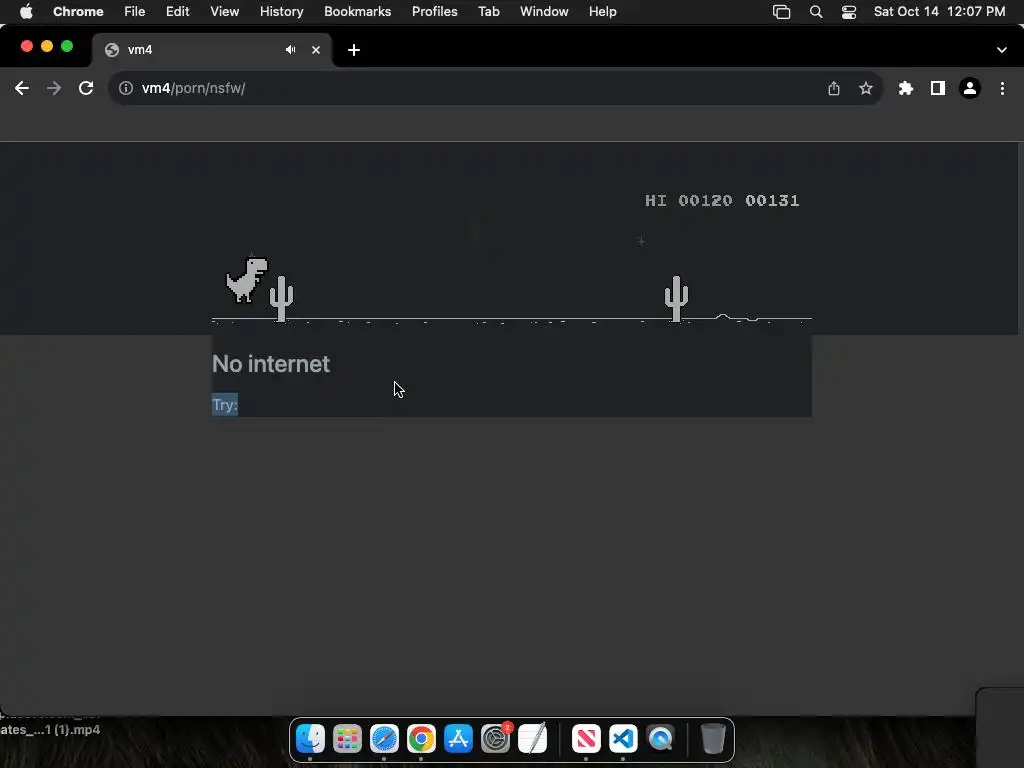Open a new tab
The image size is (1024, 768).
click(x=354, y=50)
